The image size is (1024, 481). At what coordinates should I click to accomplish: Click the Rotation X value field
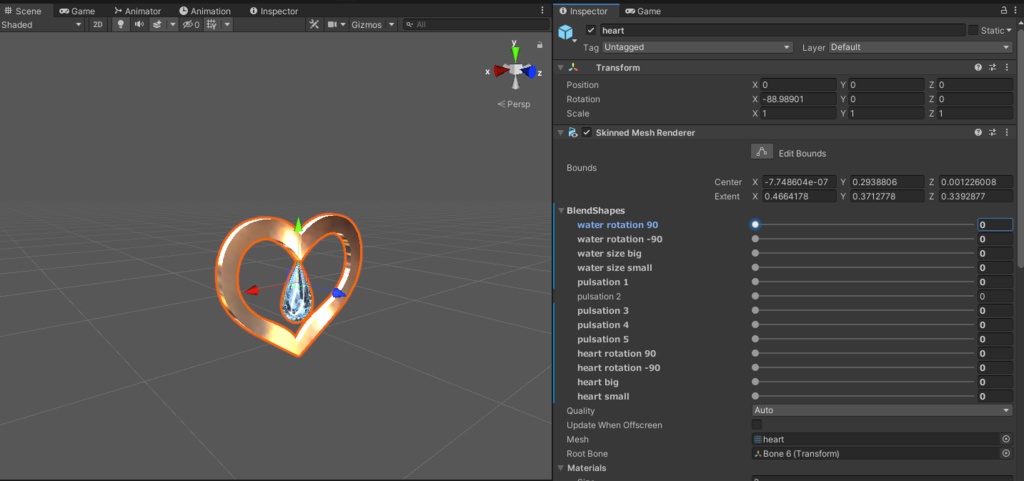point(798,99)
